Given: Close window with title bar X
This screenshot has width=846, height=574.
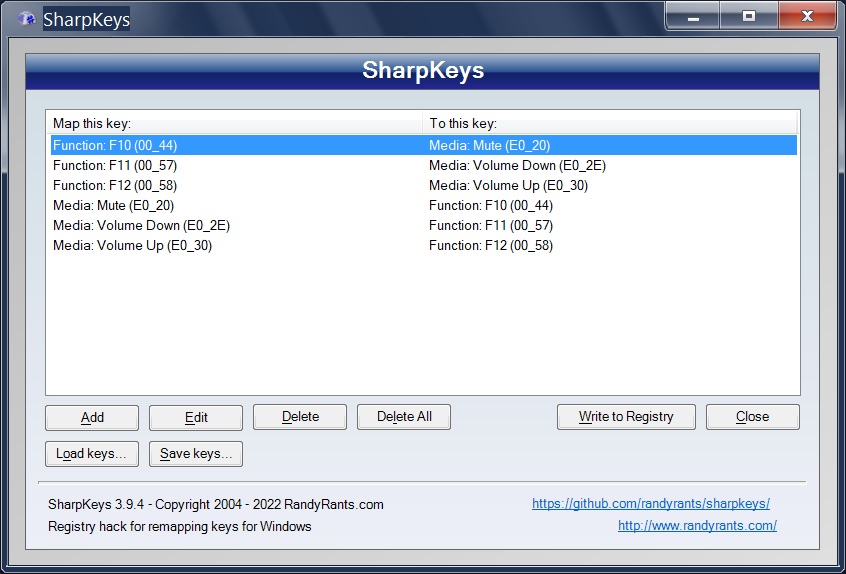Looking at the screenshot, I should (x=807, y=17).
